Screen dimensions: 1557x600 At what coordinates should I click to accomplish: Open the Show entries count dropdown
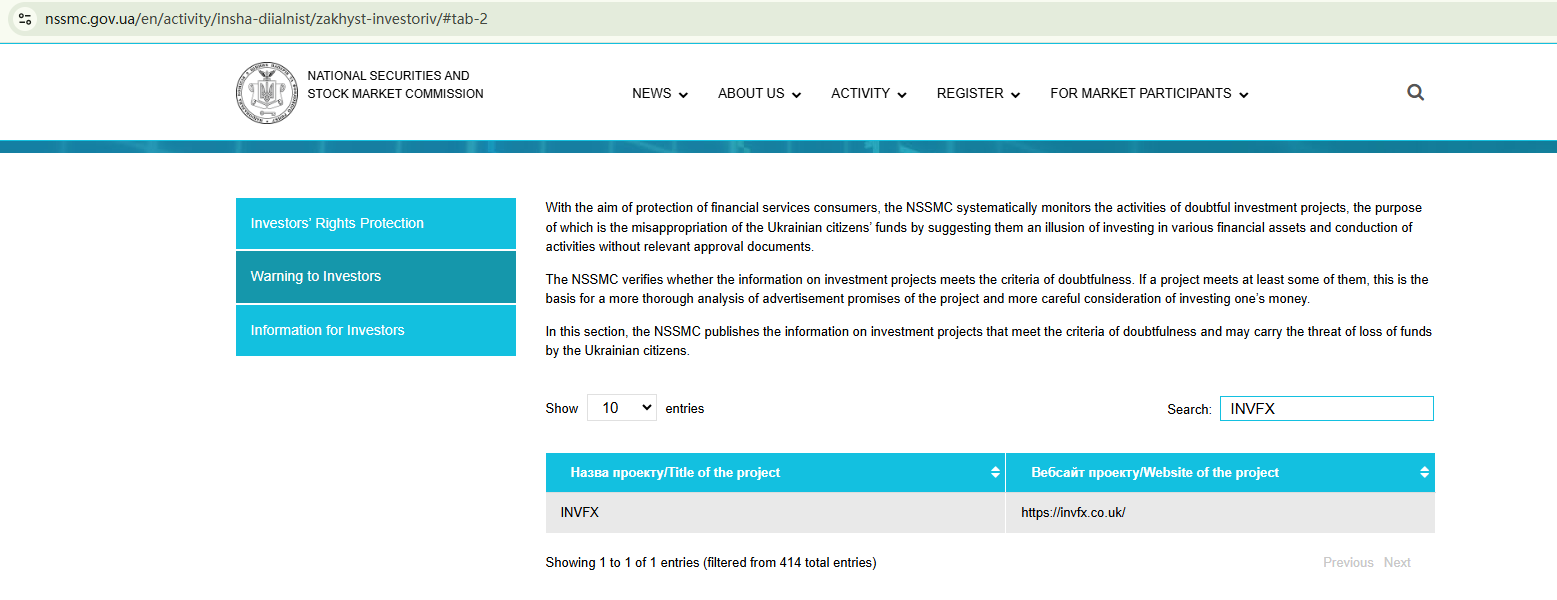(x=622, y=408)
